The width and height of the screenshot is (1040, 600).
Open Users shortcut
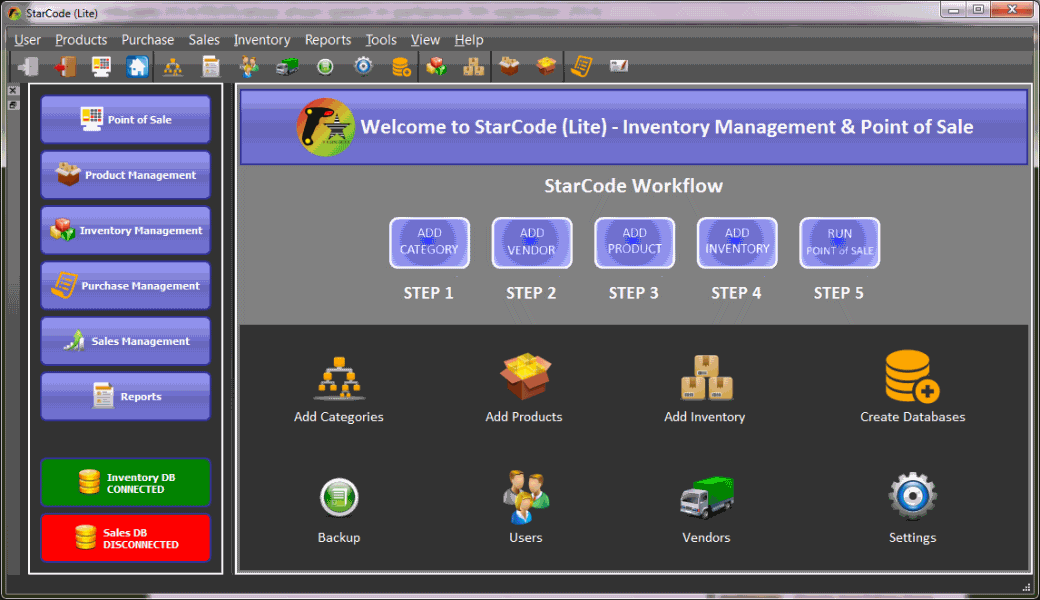click(526, 508)
